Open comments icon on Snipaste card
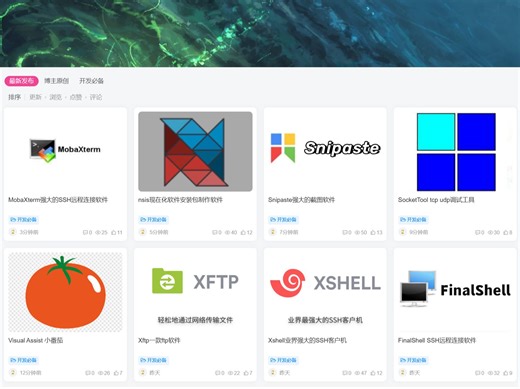Screen dimensions: 520x389 coord(345,232)
